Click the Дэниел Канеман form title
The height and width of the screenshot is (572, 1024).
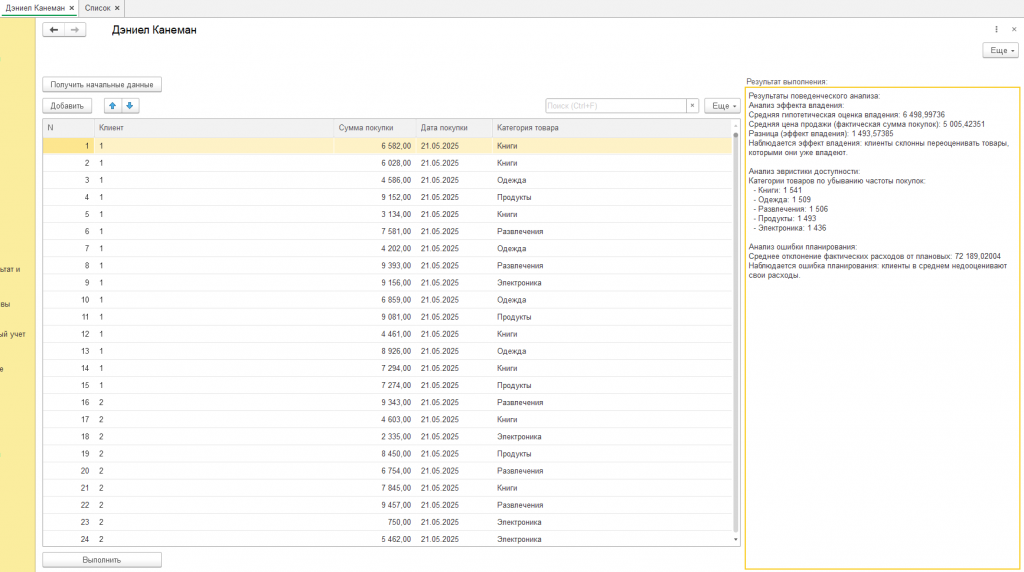154,30
